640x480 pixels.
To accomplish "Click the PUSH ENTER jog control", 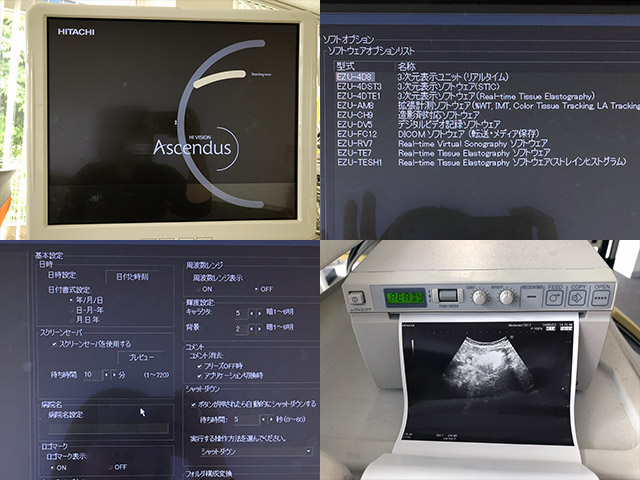I will [448, 295].
